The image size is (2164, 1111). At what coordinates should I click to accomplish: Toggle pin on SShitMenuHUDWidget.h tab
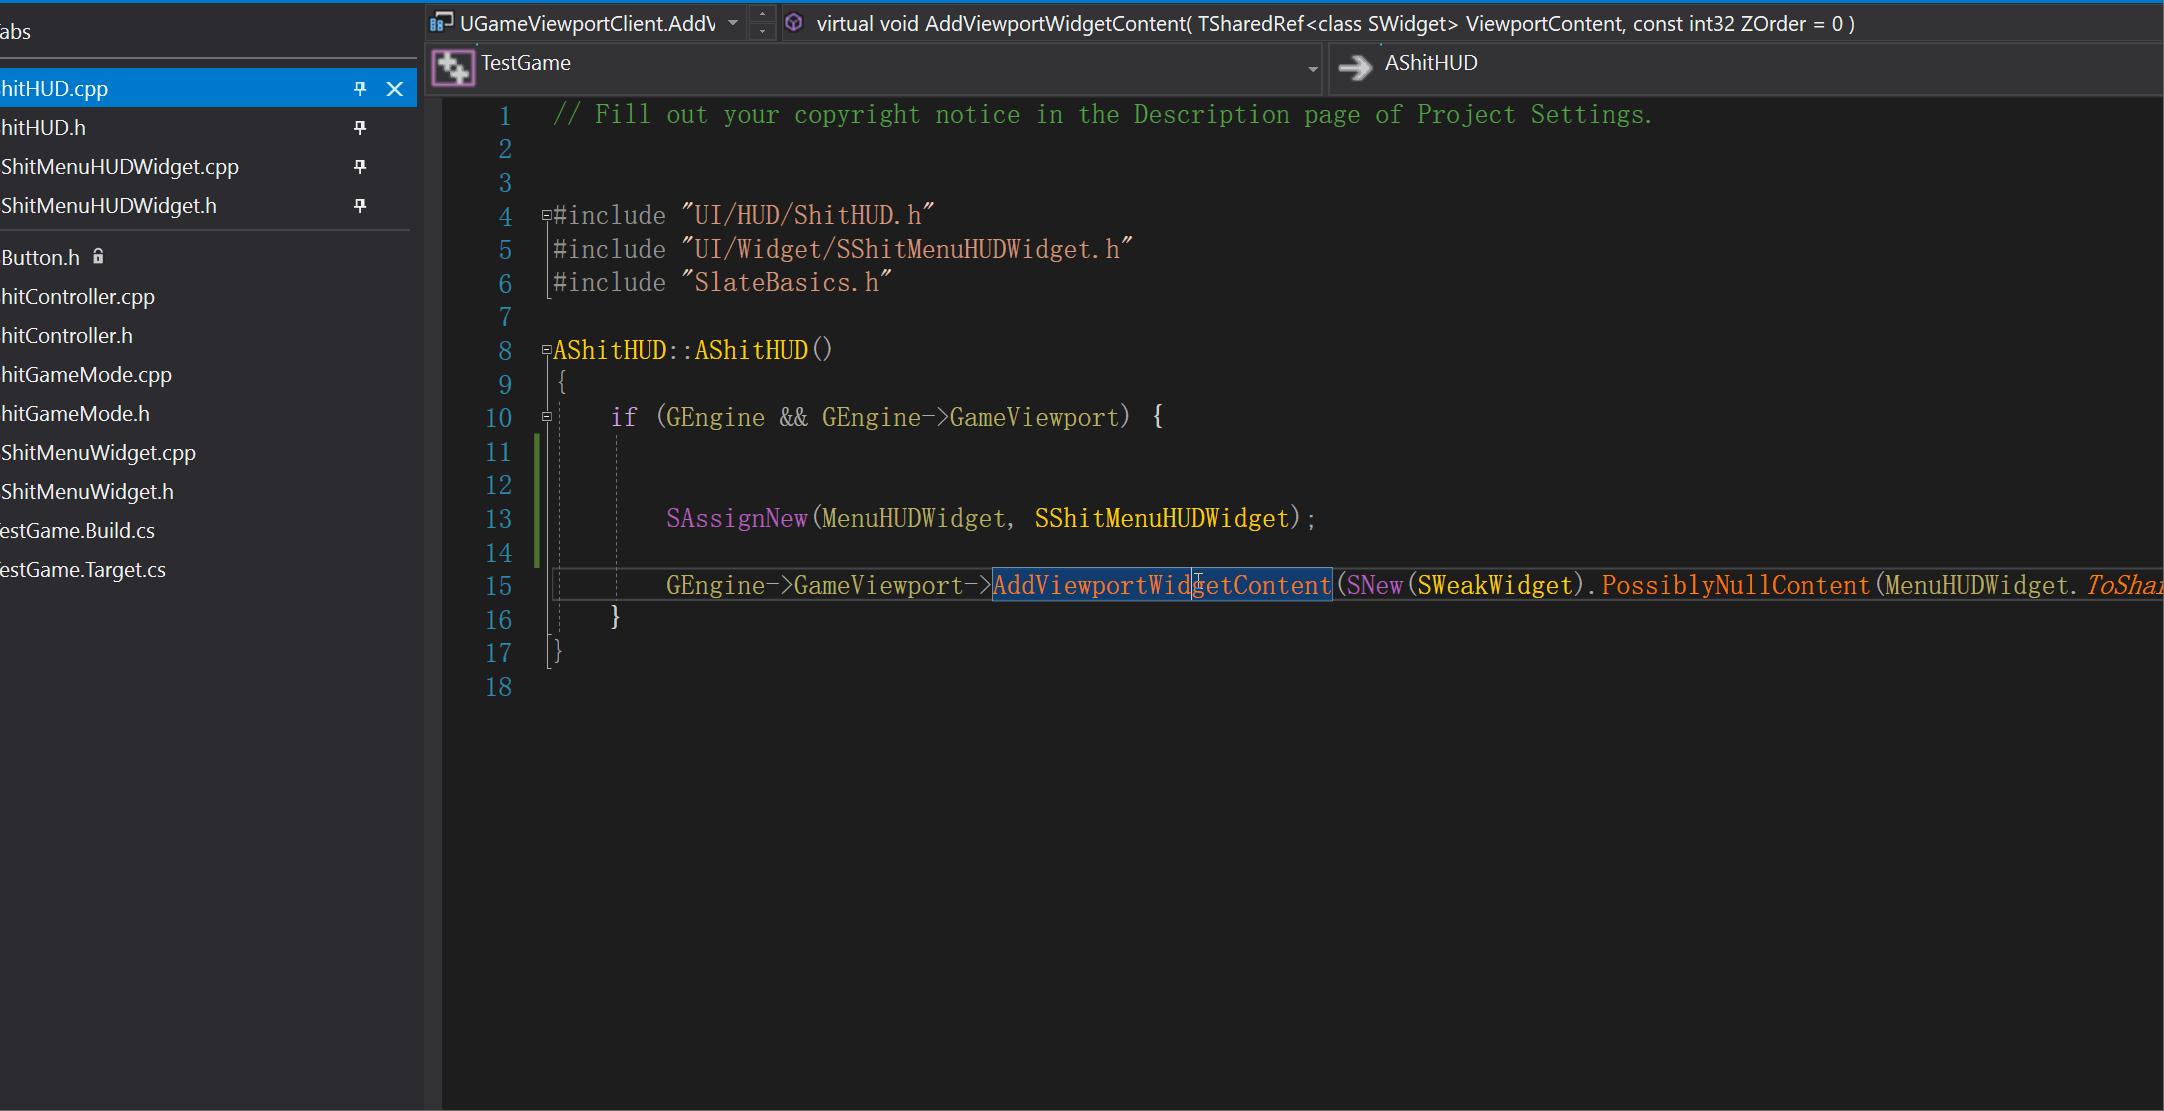click(x=360, y=206)
